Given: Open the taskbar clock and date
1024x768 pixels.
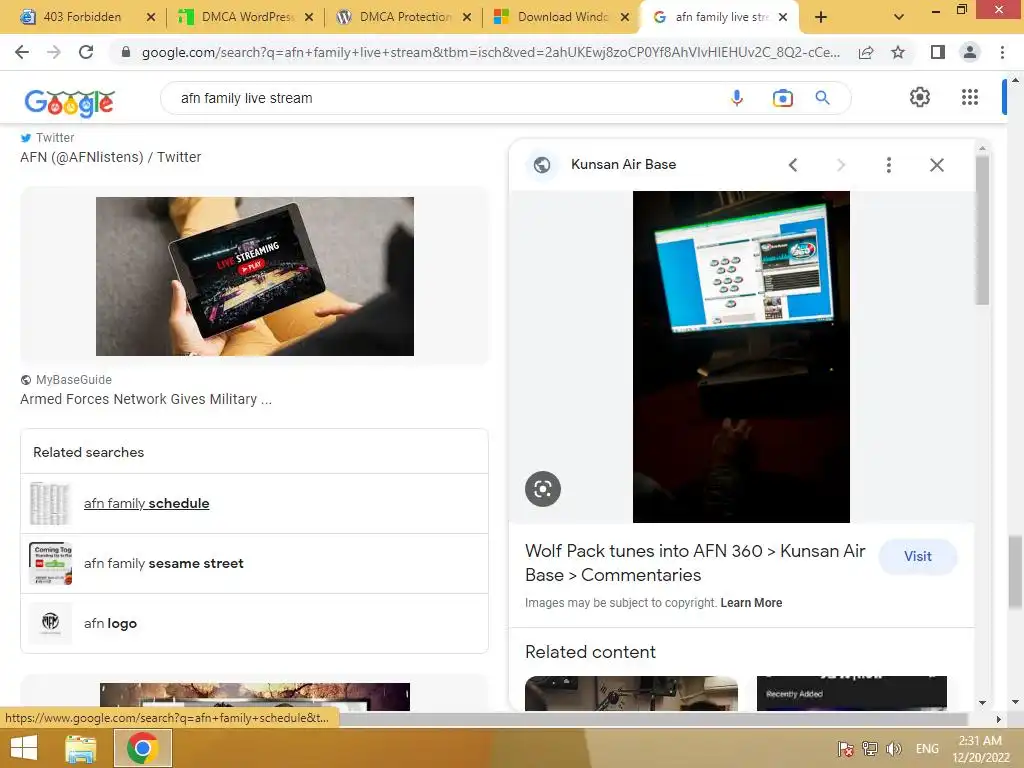Looking at the screenshot, I should tap(980, 749).
